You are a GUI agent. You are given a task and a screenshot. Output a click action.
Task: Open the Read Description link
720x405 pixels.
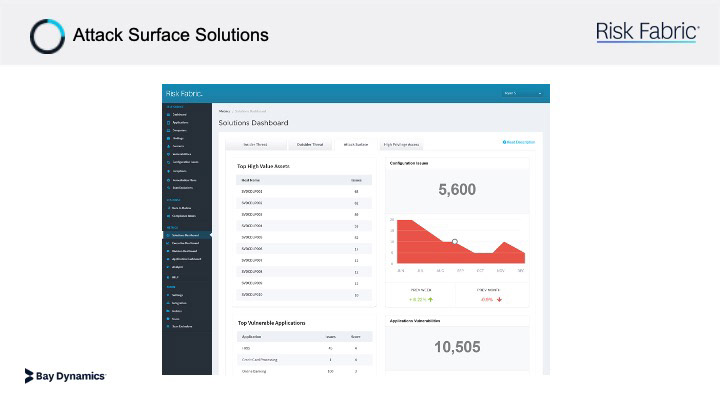click(519, 142)
